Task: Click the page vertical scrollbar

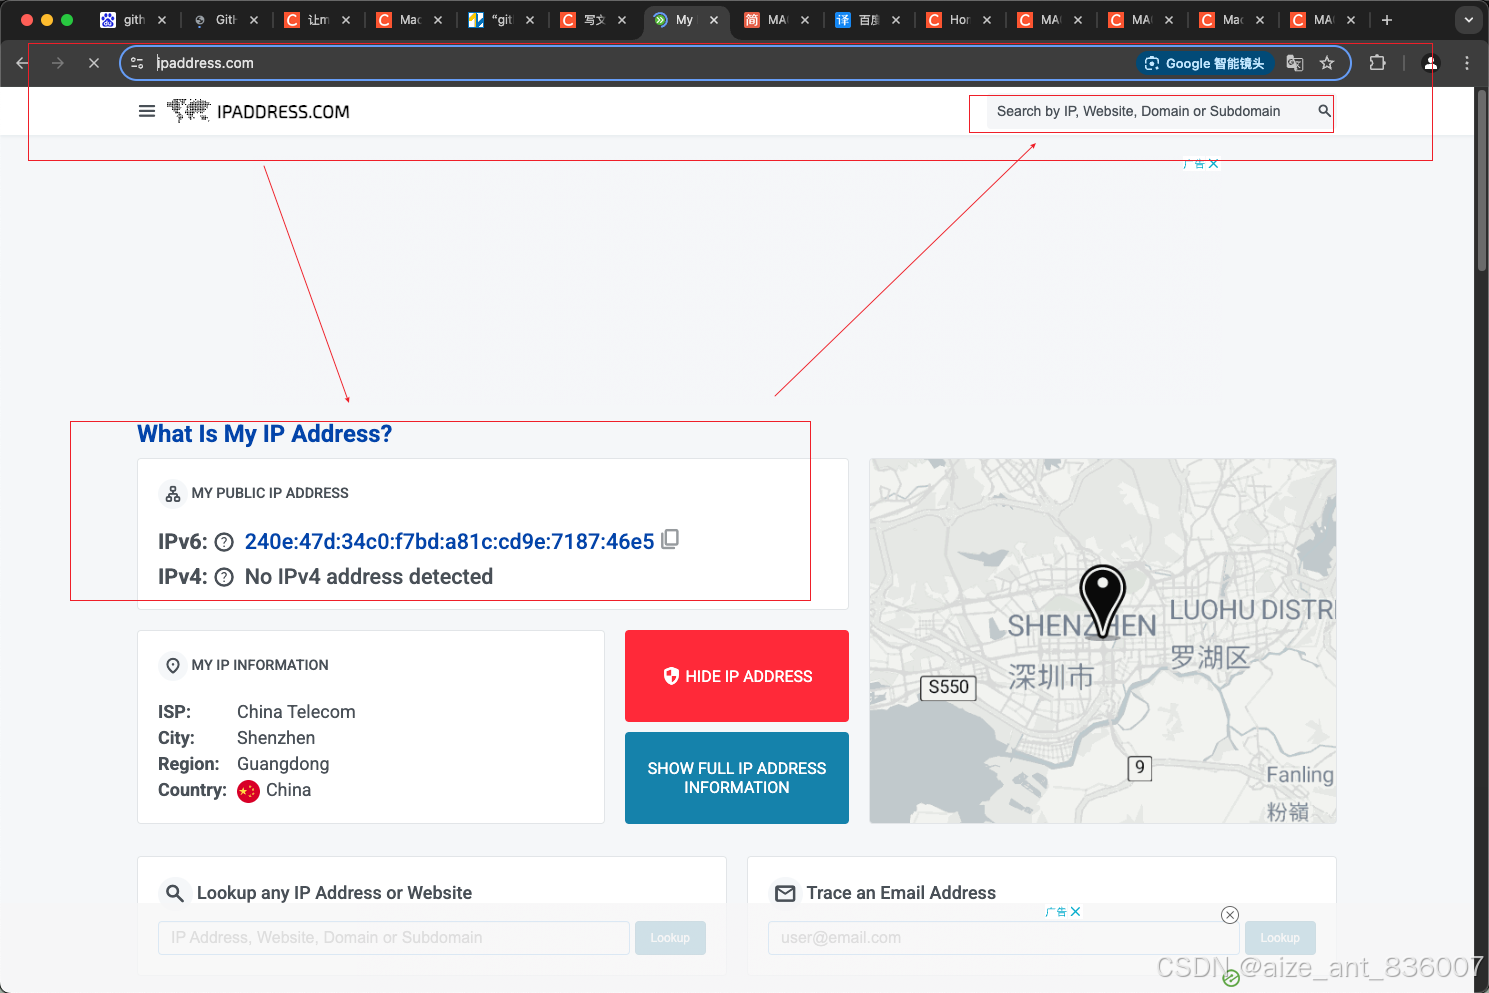Action: (x=1482, y=180)
